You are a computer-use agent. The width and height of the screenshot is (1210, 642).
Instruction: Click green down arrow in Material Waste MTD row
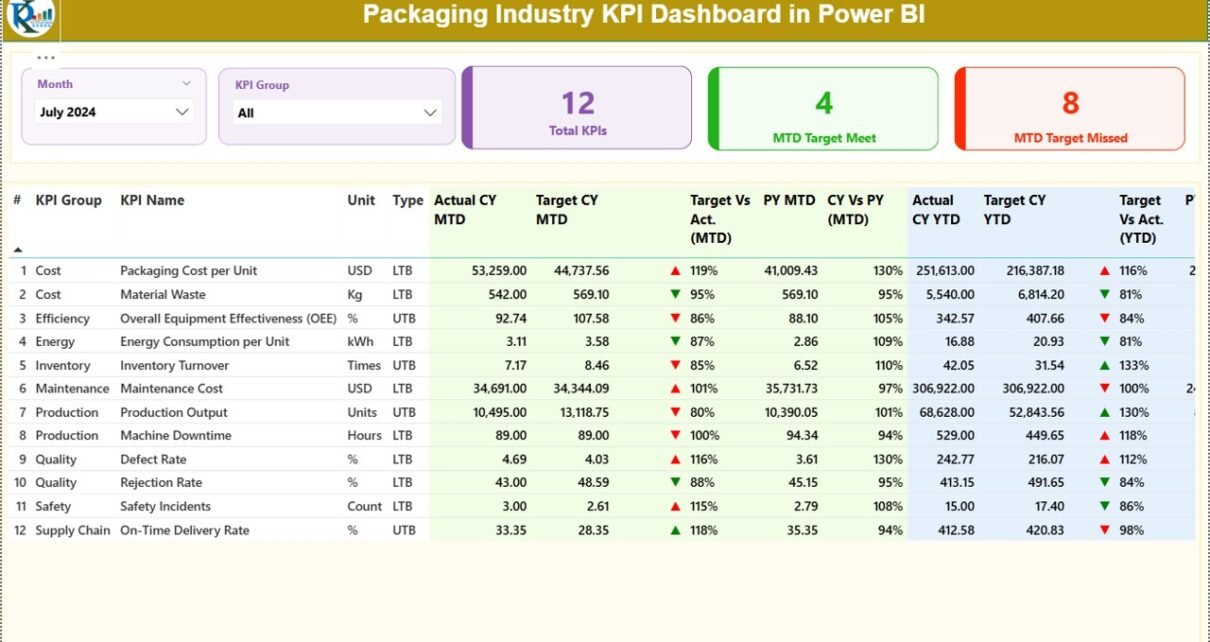[x=676, y=295]
